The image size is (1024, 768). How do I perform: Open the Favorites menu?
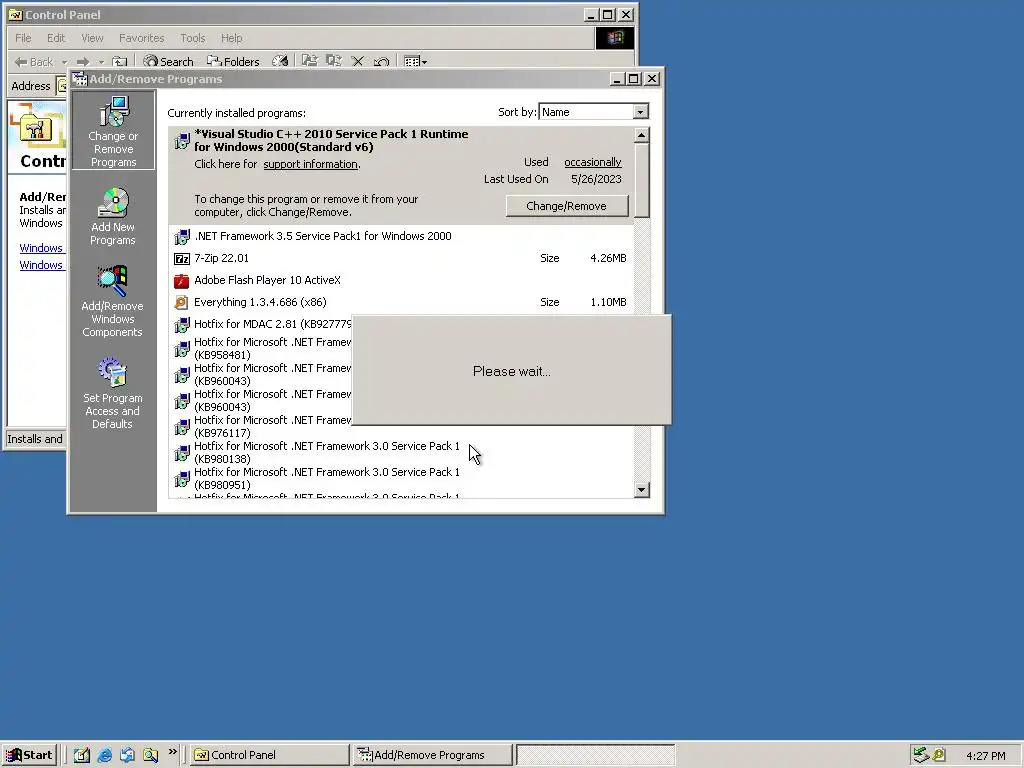click(142, 38)
